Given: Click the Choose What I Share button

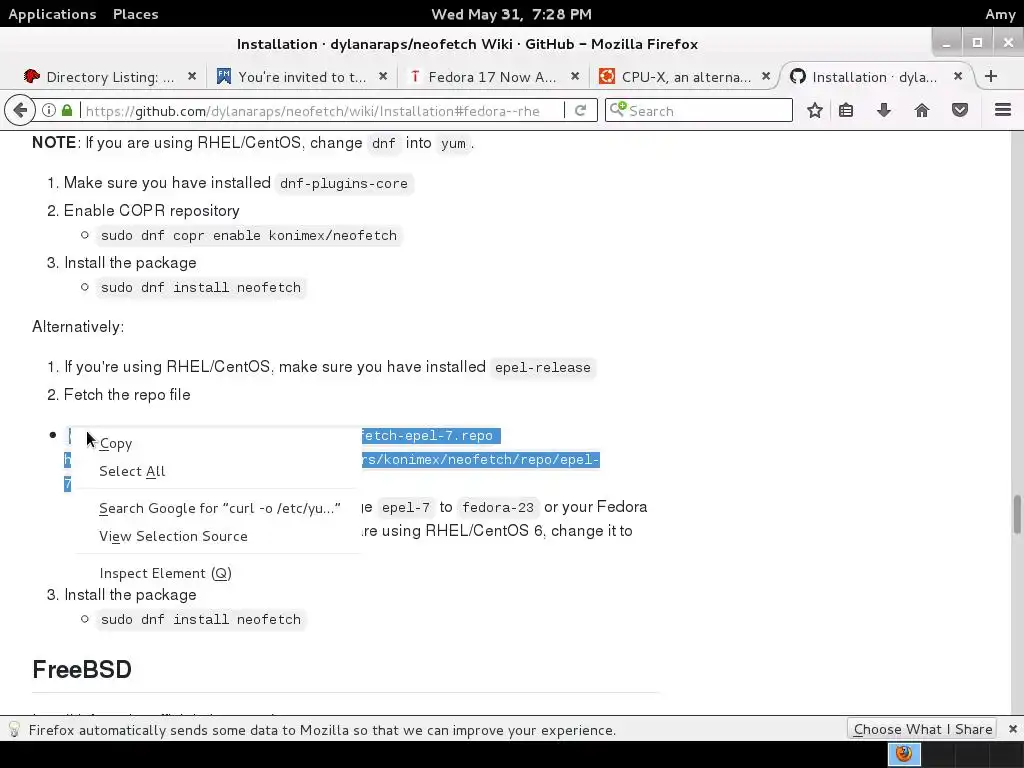Looking at the screenshot, I should pyautogui.click(x=923, y=729).
